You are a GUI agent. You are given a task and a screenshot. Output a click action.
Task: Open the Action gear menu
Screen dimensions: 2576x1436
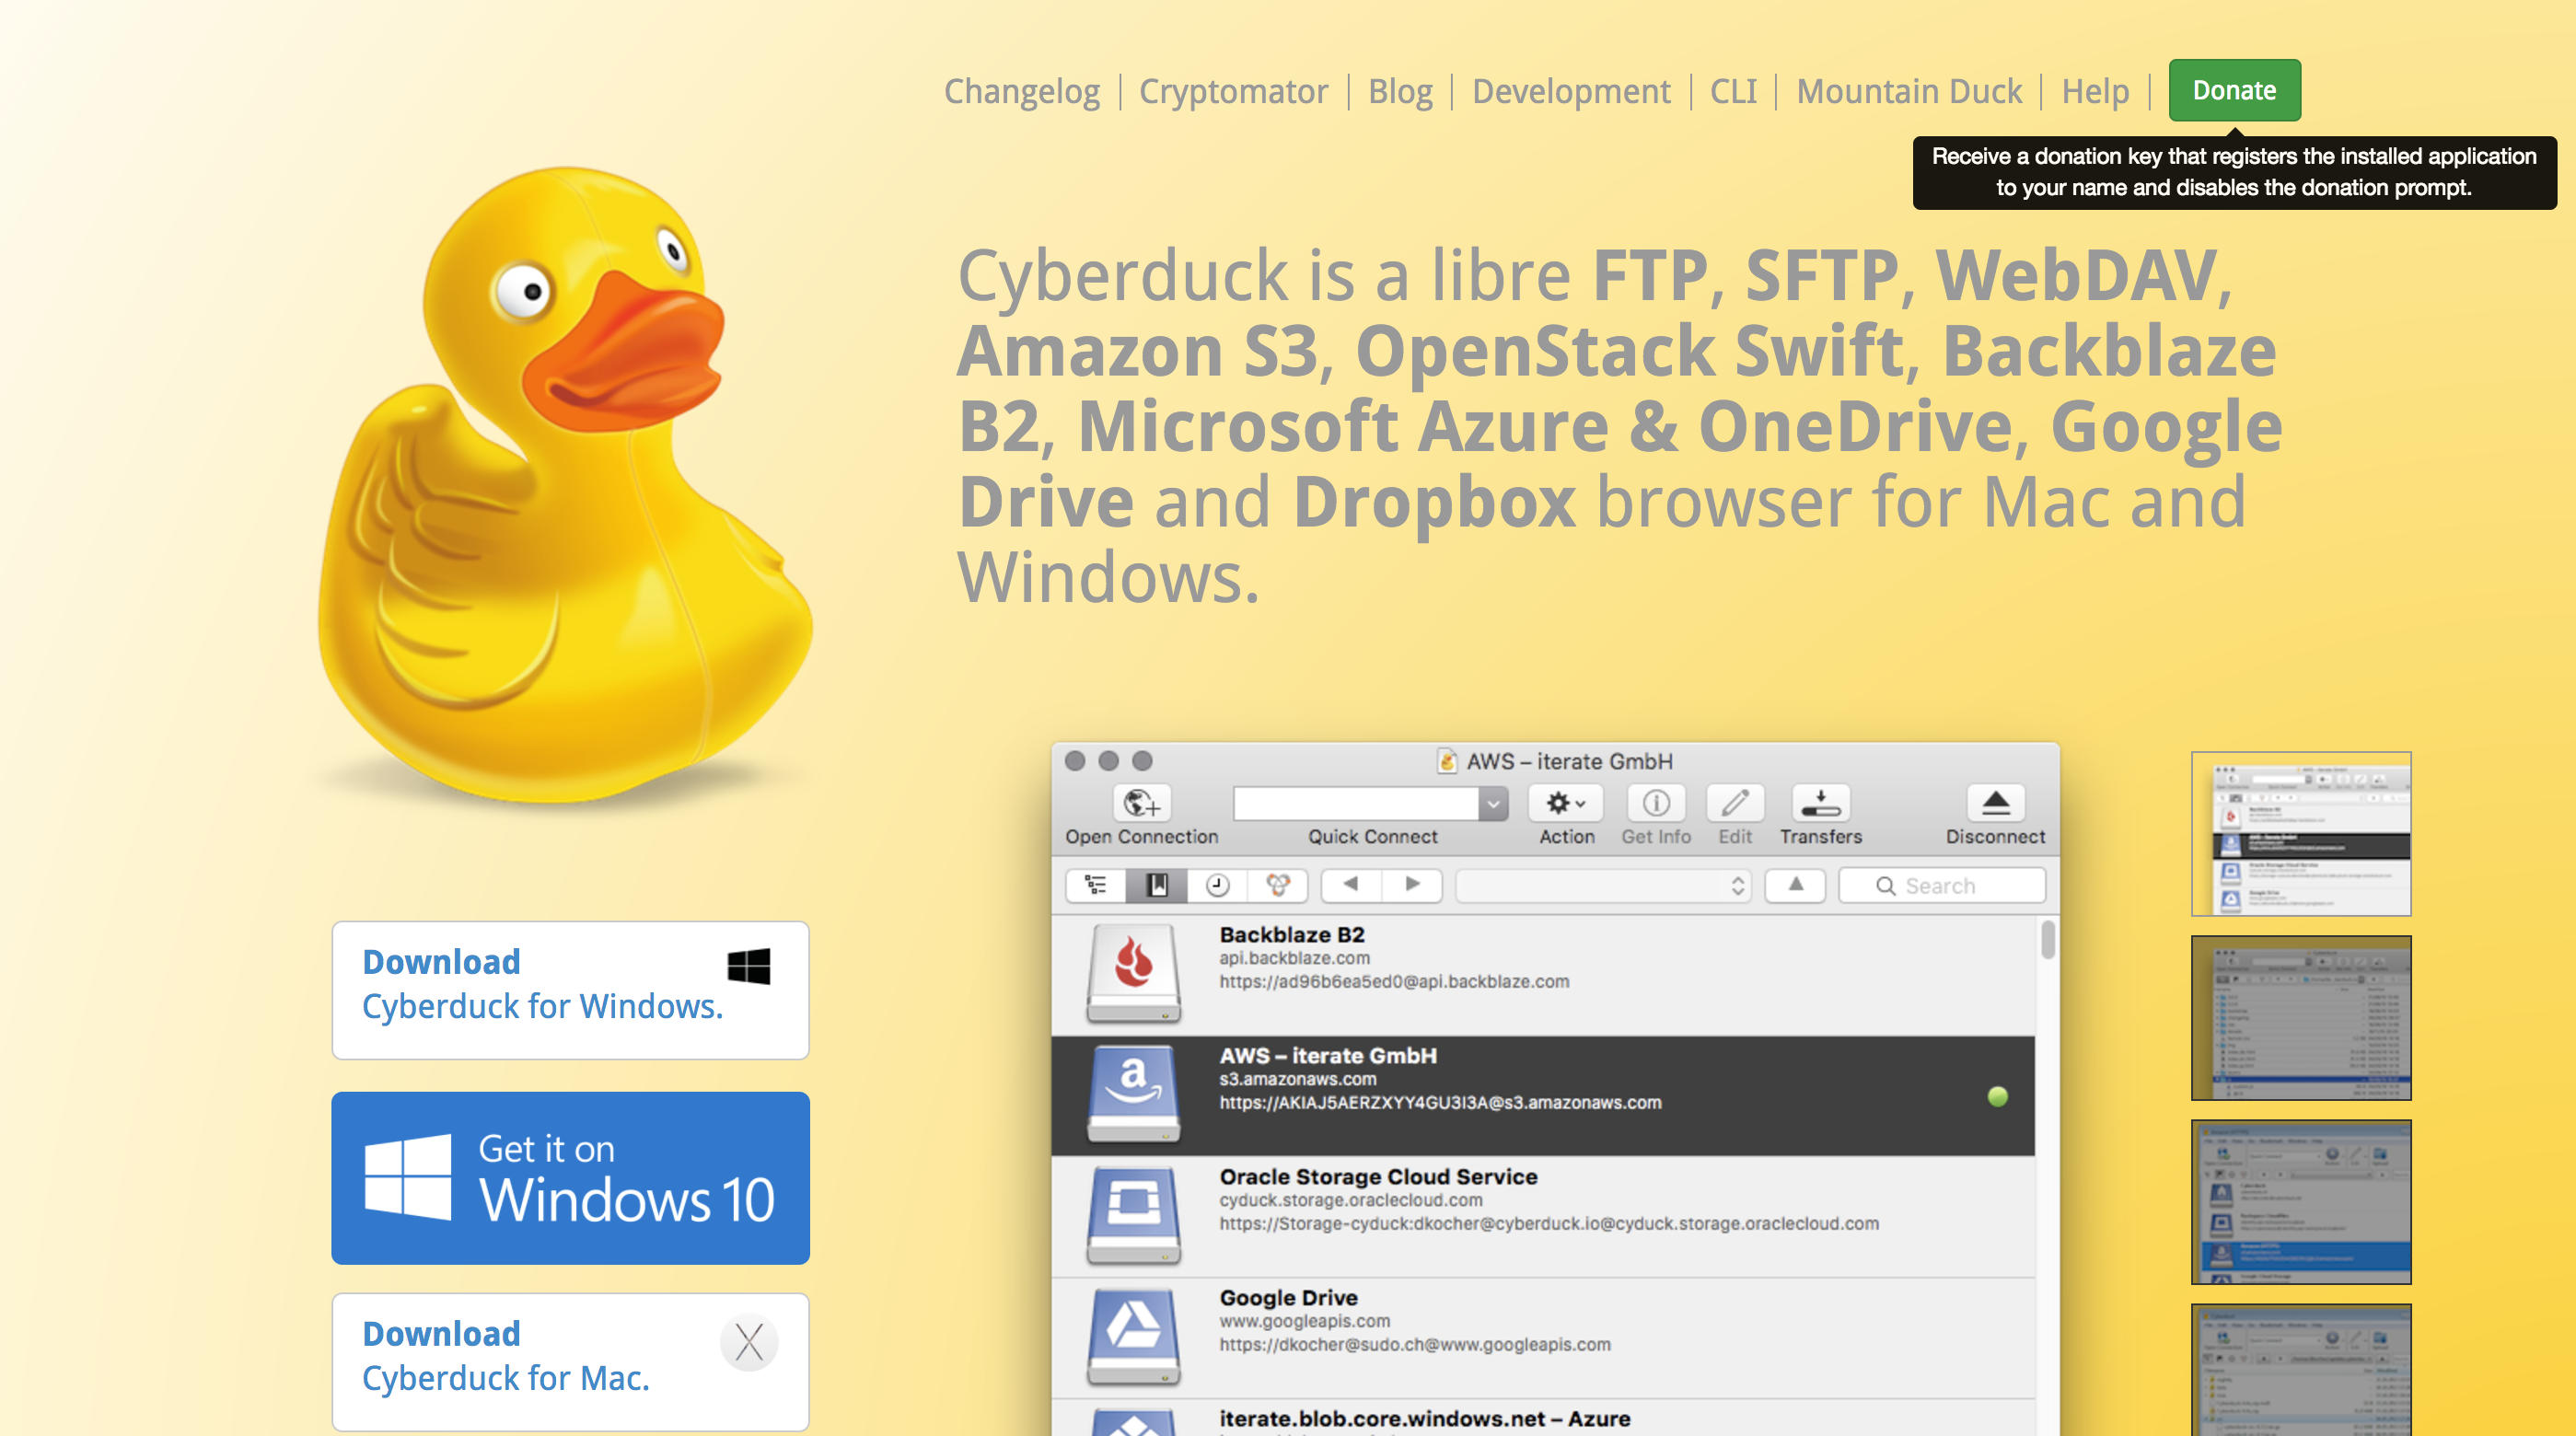pyautogui.click(x=1564, y=803)
